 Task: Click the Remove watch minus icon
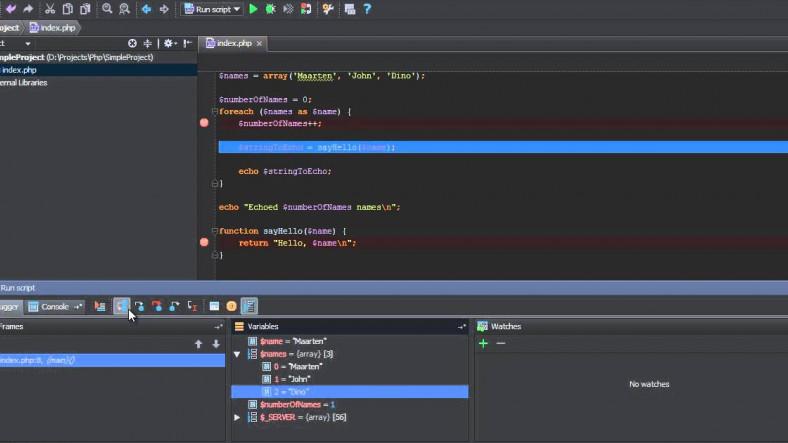point(501,343)
